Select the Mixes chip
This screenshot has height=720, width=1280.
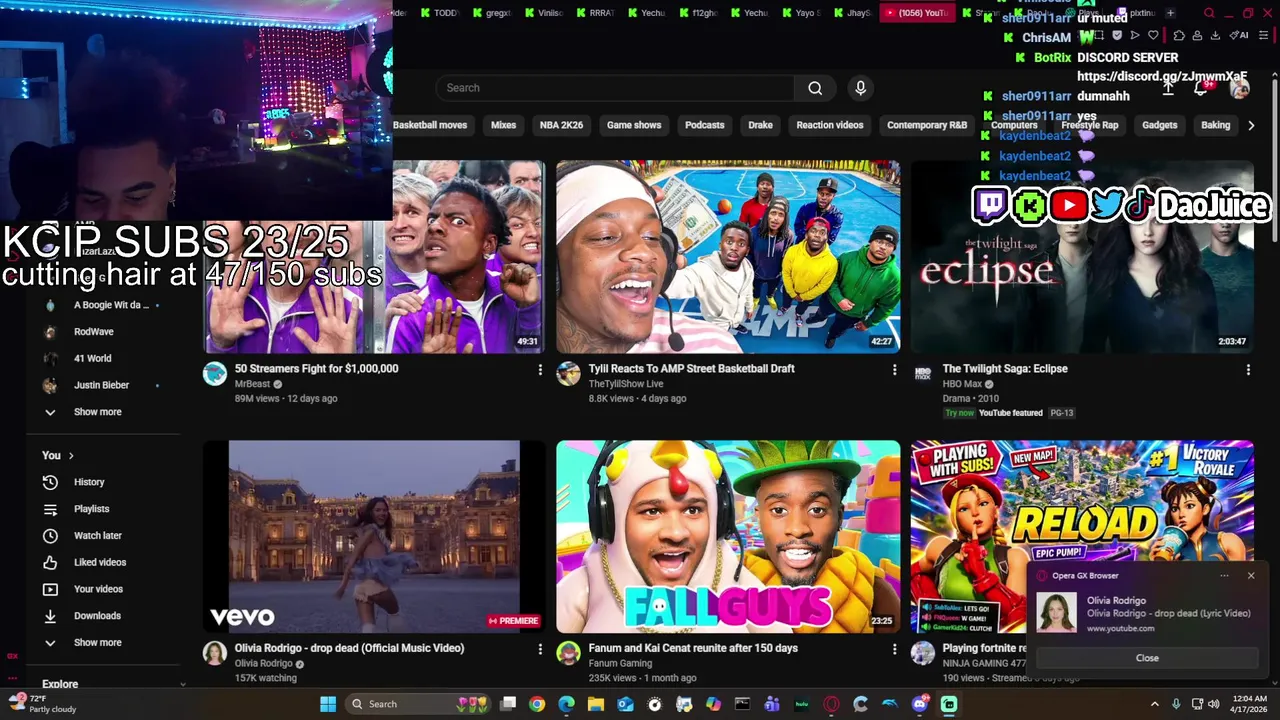[503, 125]
